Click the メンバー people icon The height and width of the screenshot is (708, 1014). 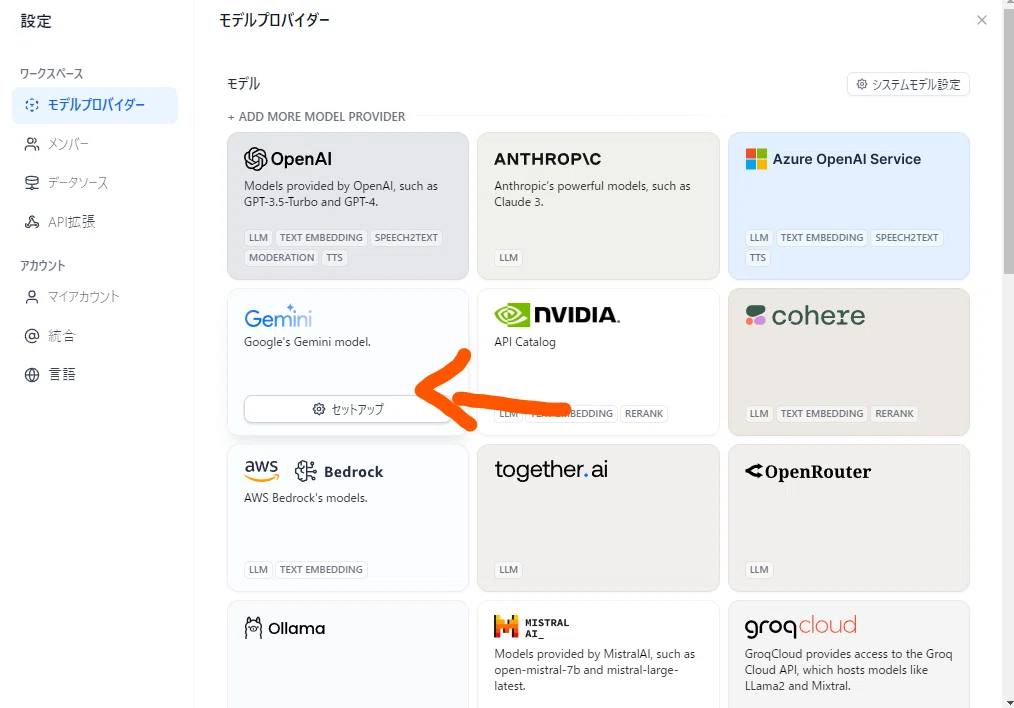pos(32,144)
